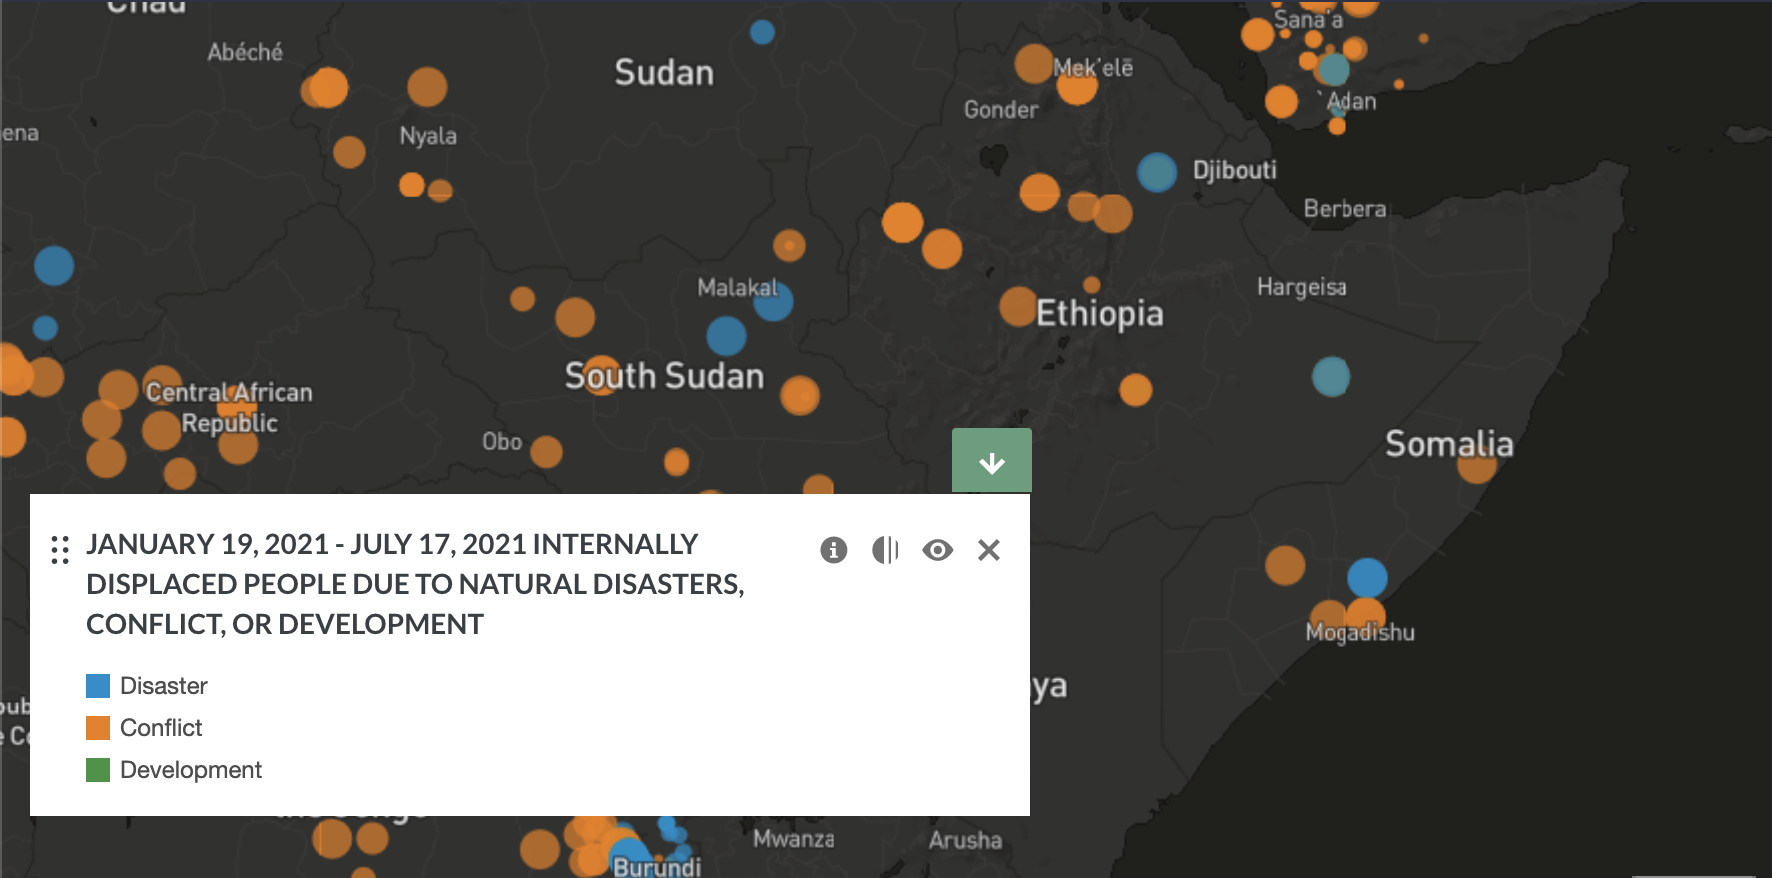Select the Conflict legend label
Image resolution: width=1772 pixels, height=878 pixels.
[x=161, y=728]
